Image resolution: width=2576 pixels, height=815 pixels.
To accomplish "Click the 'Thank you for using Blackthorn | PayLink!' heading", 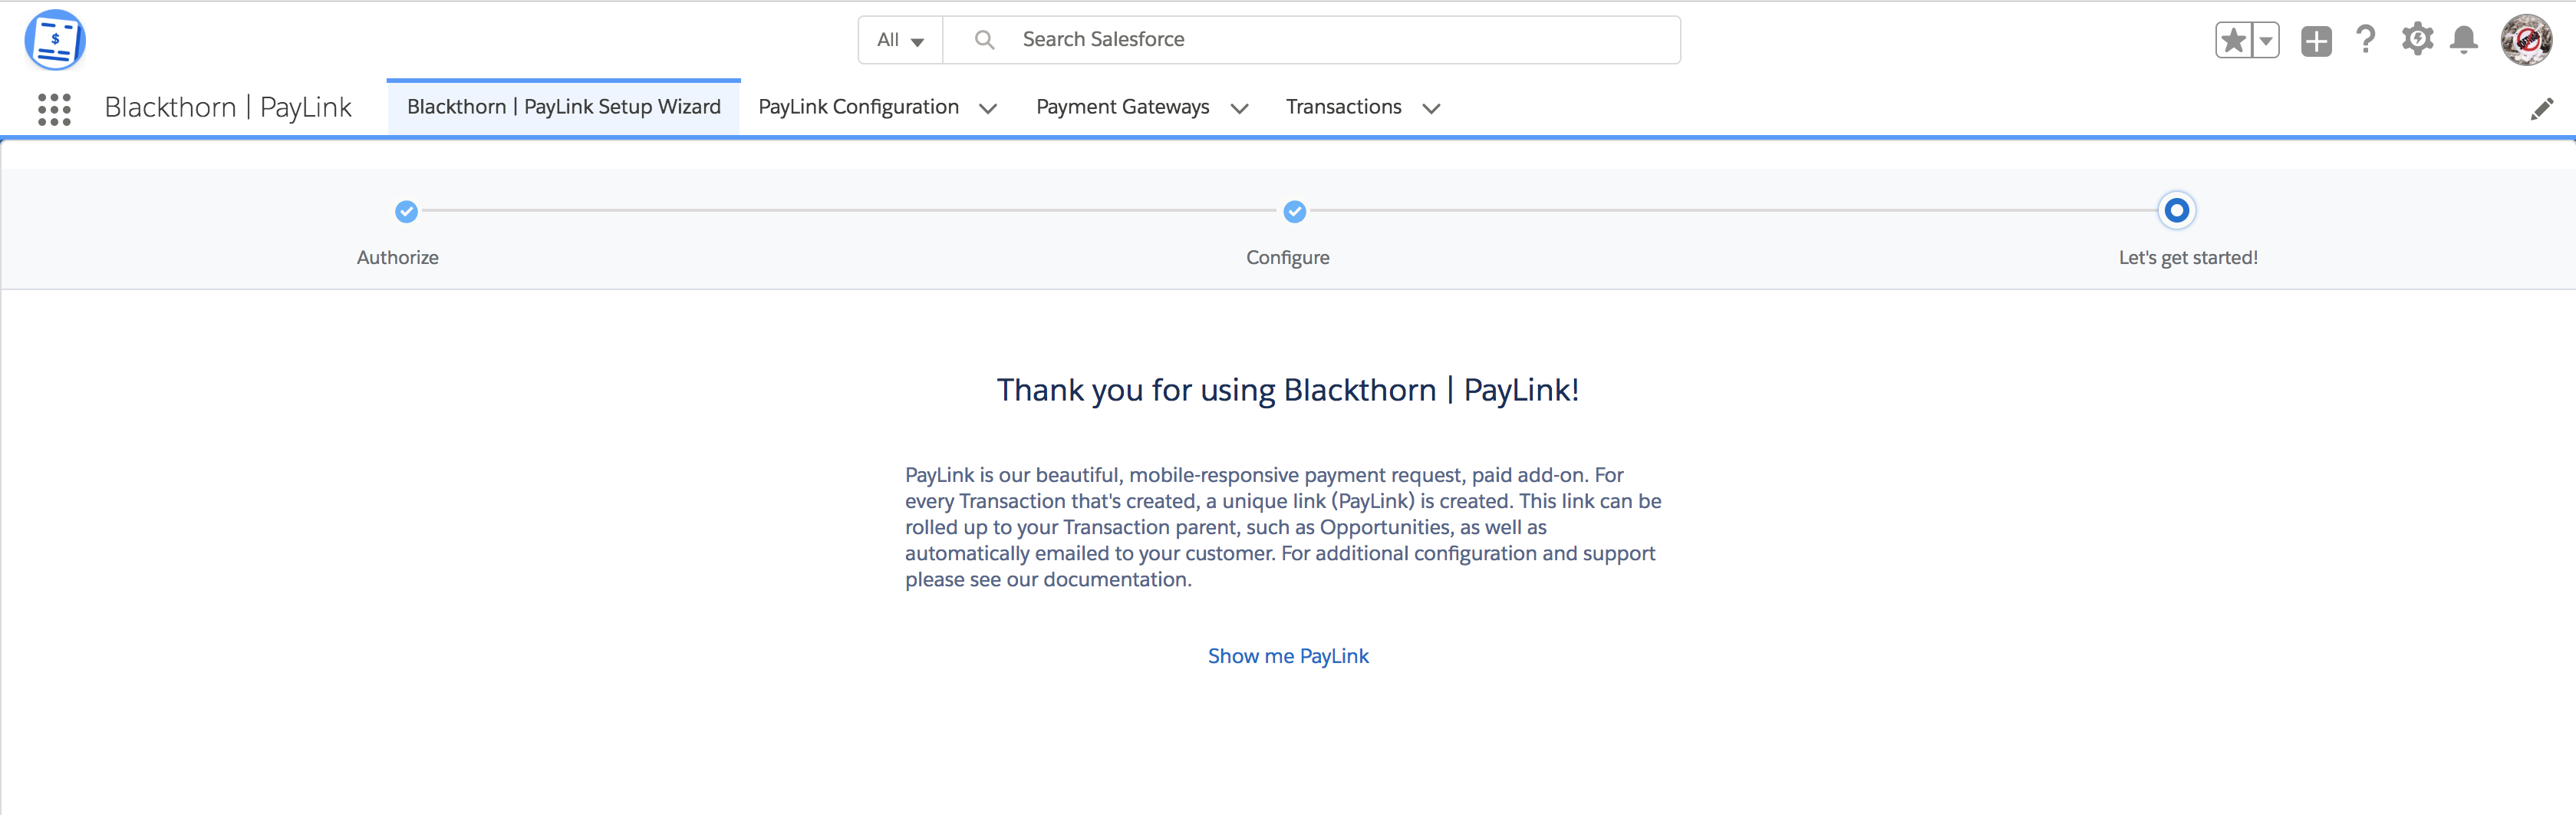I will tap(1288, 390).
